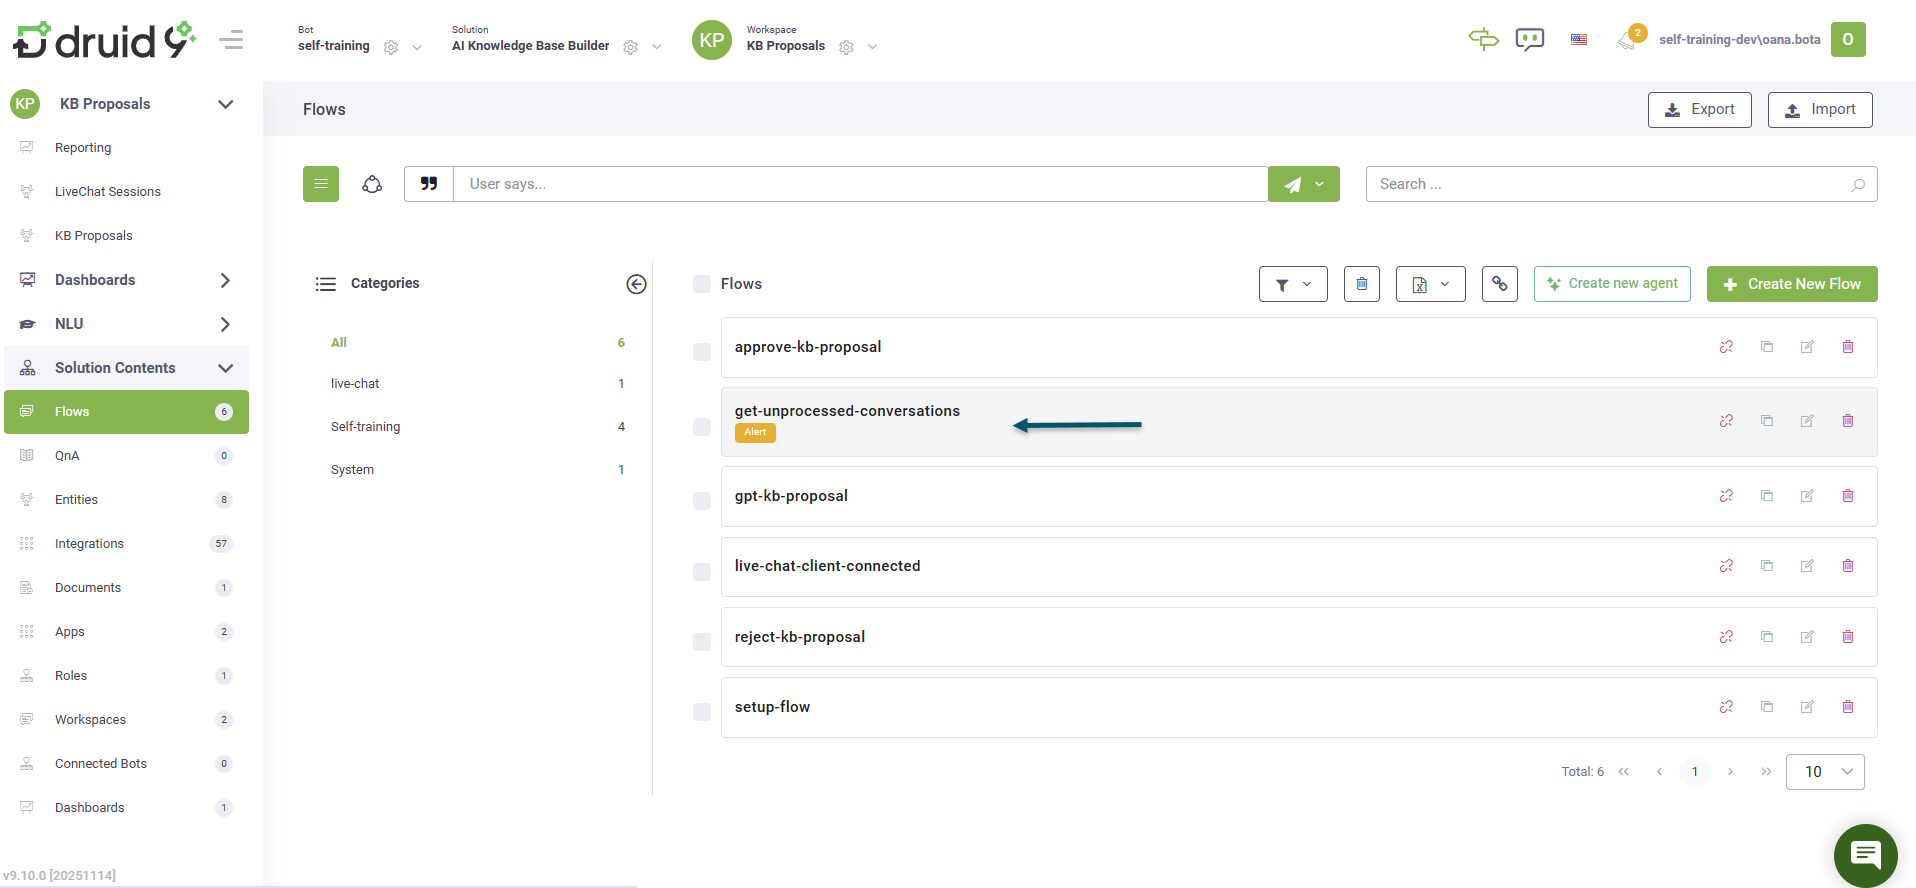Click the green list view button
1916x888 pixels.
click(x=321, y=184)
